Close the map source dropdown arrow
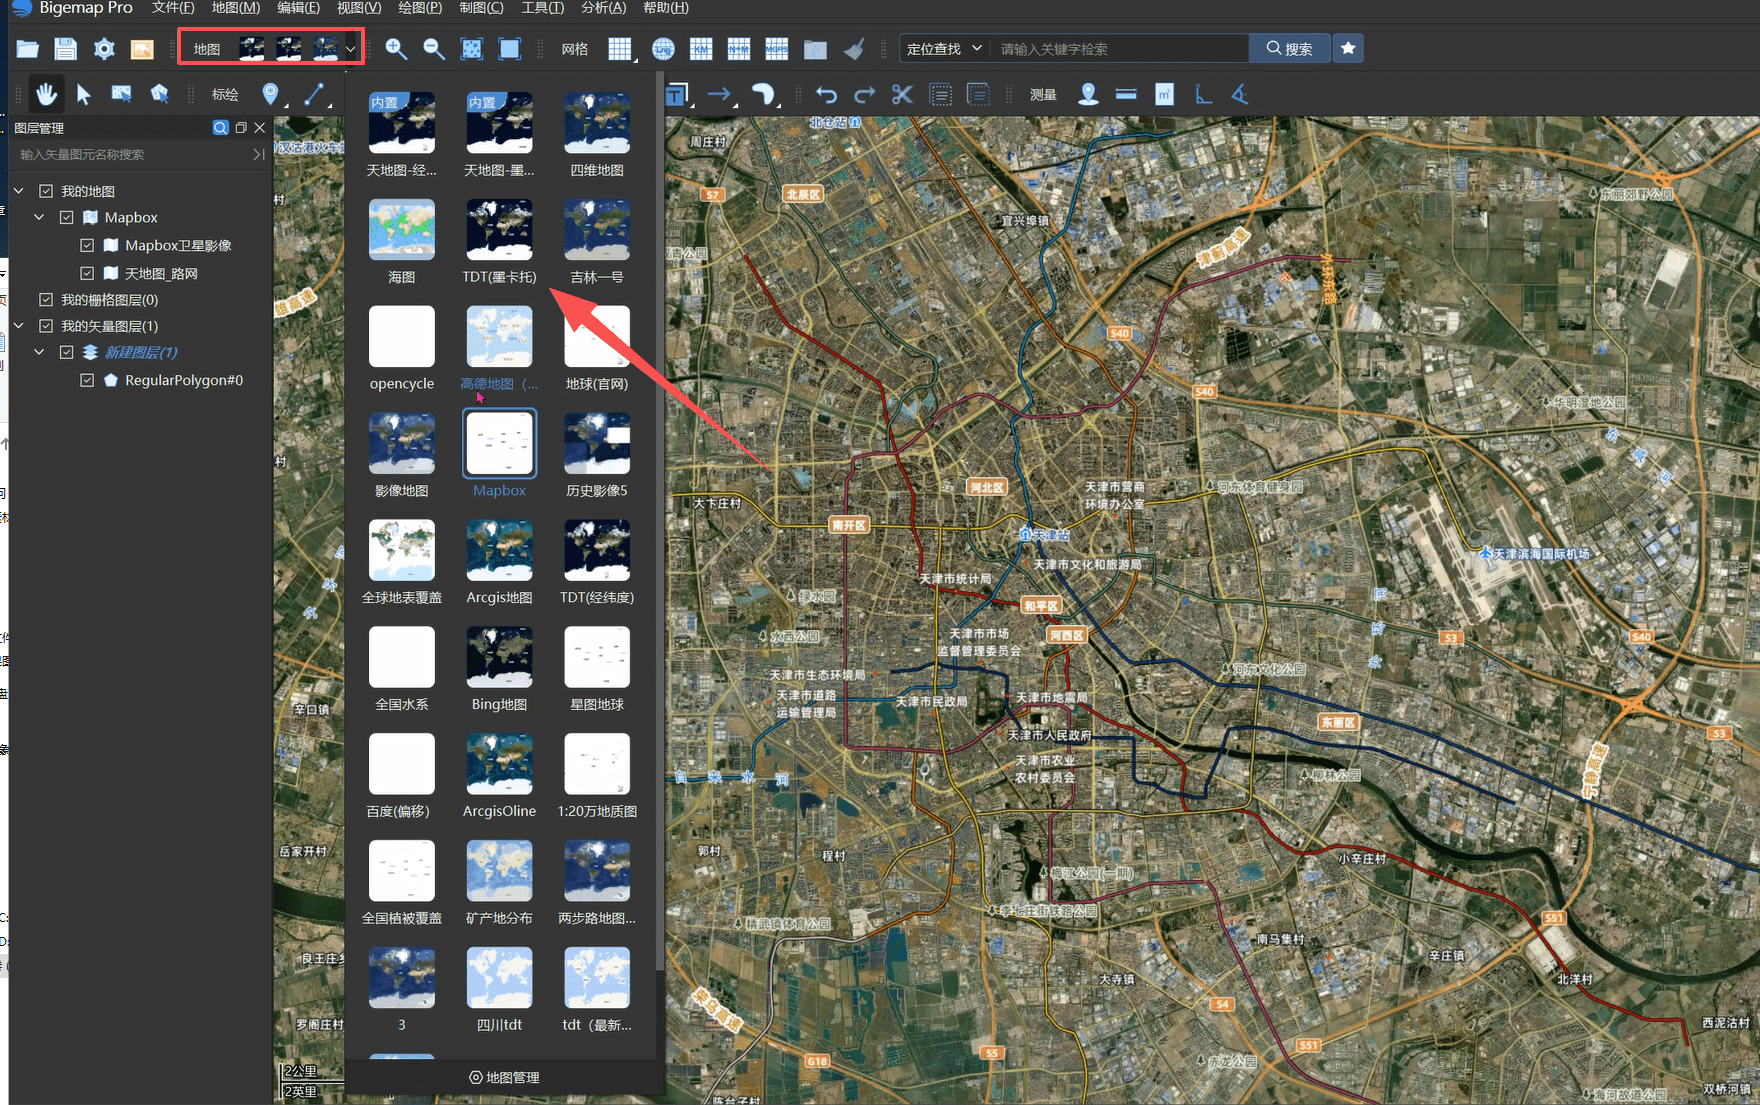Viewport: 1760px width, 1105px height. pos(350,49)
